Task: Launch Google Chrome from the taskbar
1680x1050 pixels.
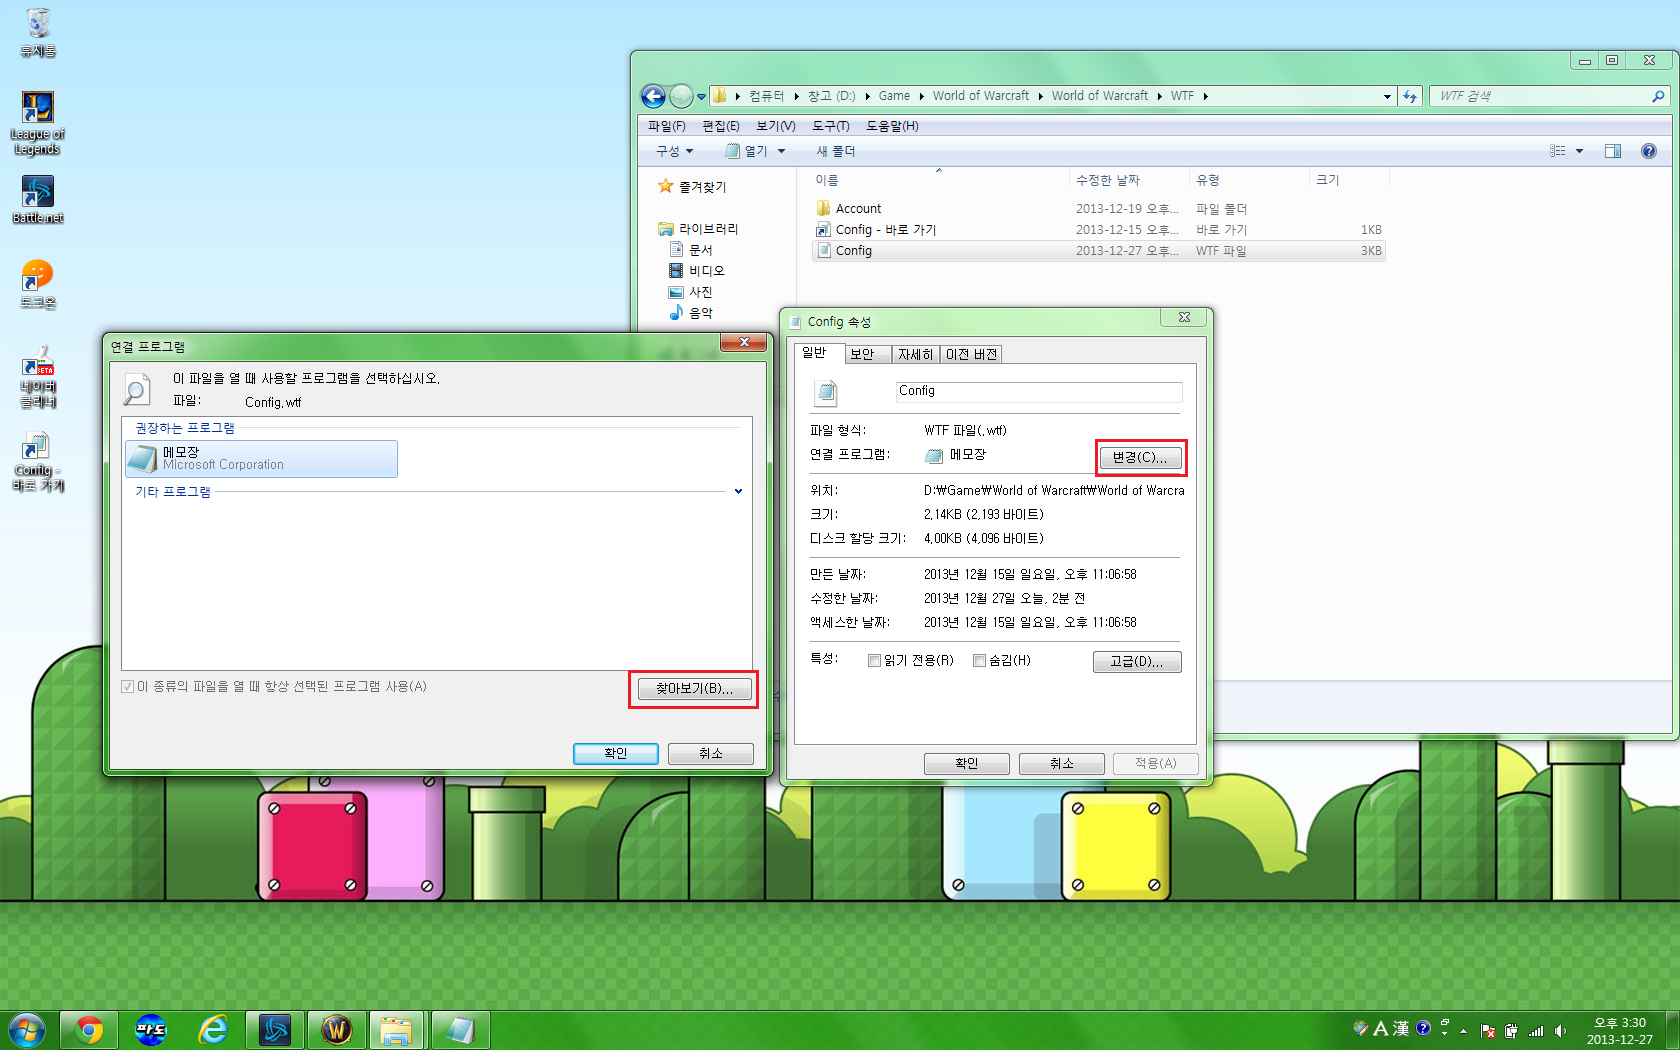Action: click(x=89, y=1030)
